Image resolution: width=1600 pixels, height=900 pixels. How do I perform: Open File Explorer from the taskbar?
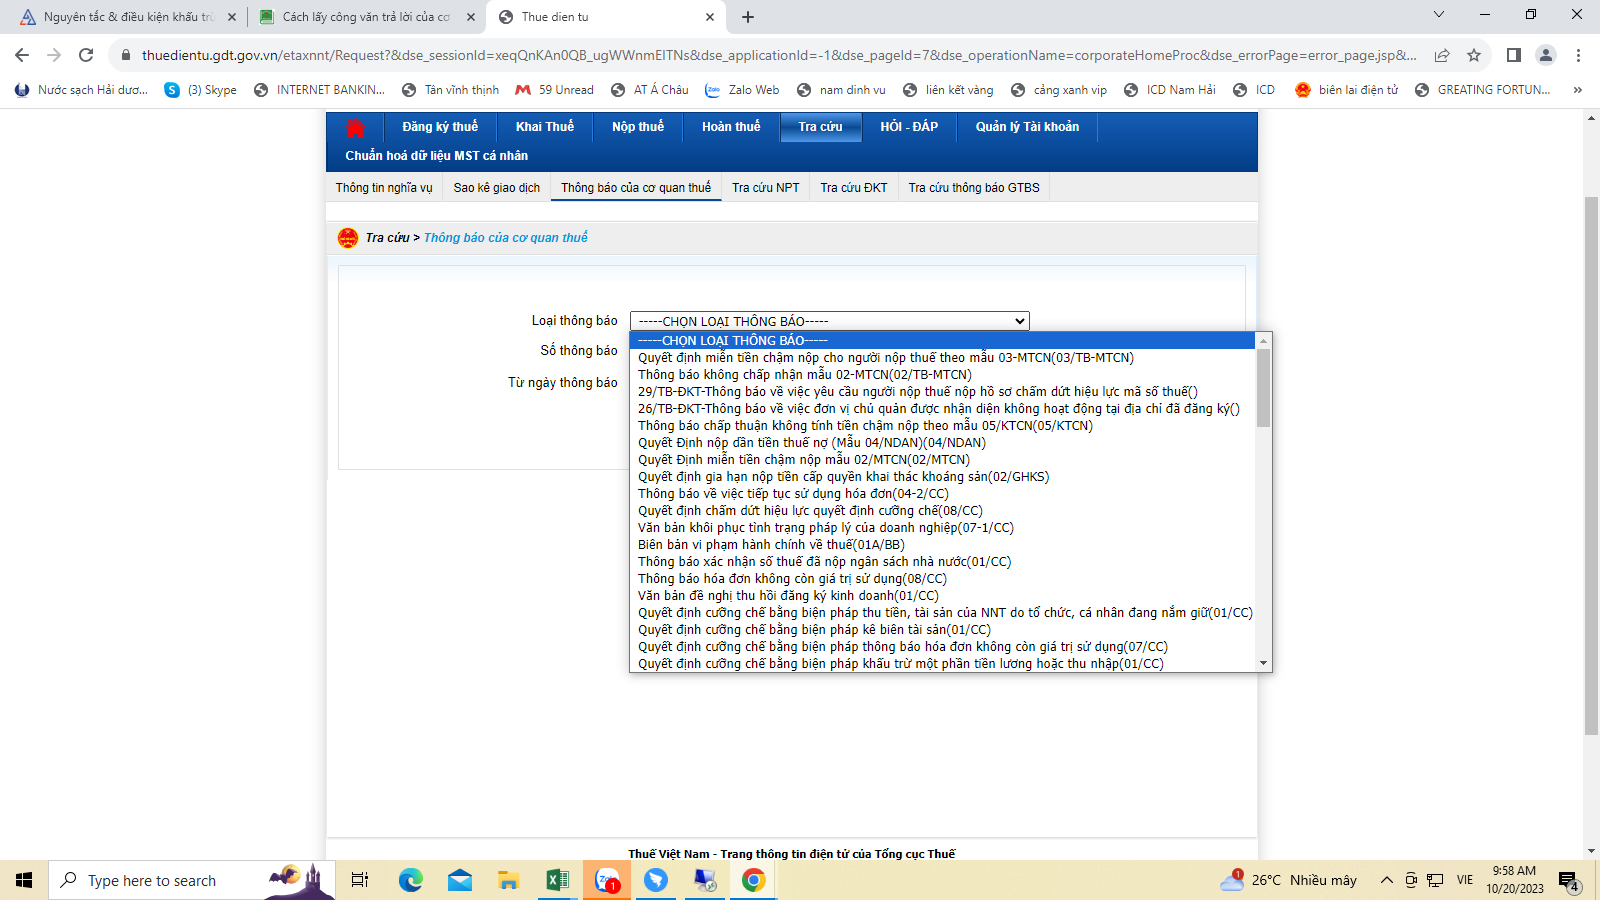point(508,880)
